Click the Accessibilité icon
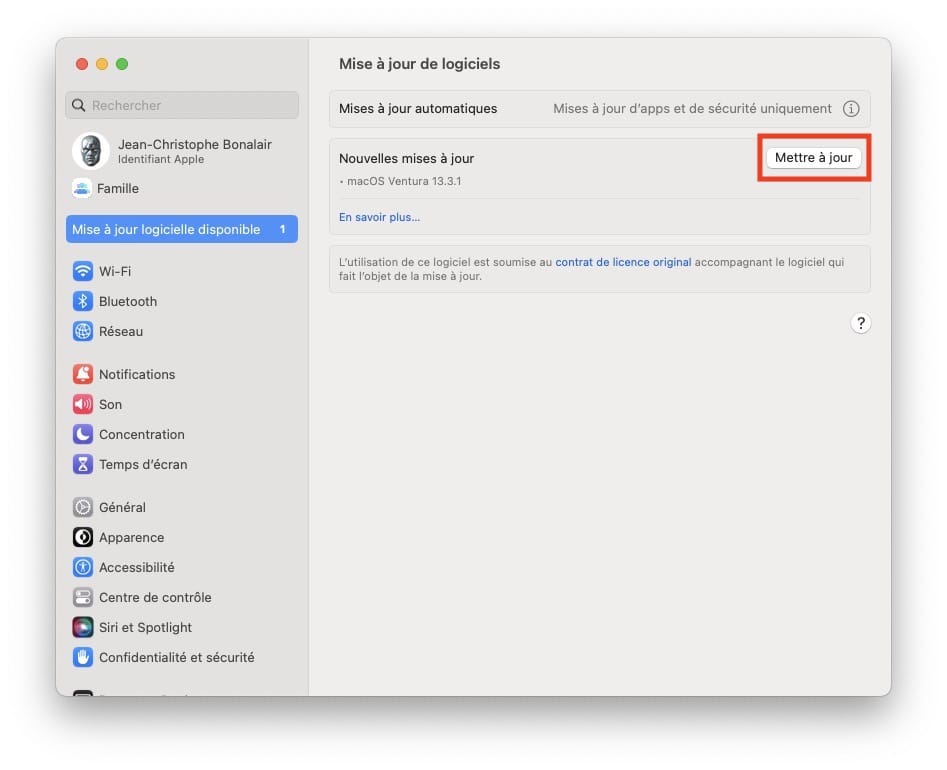 83,568
